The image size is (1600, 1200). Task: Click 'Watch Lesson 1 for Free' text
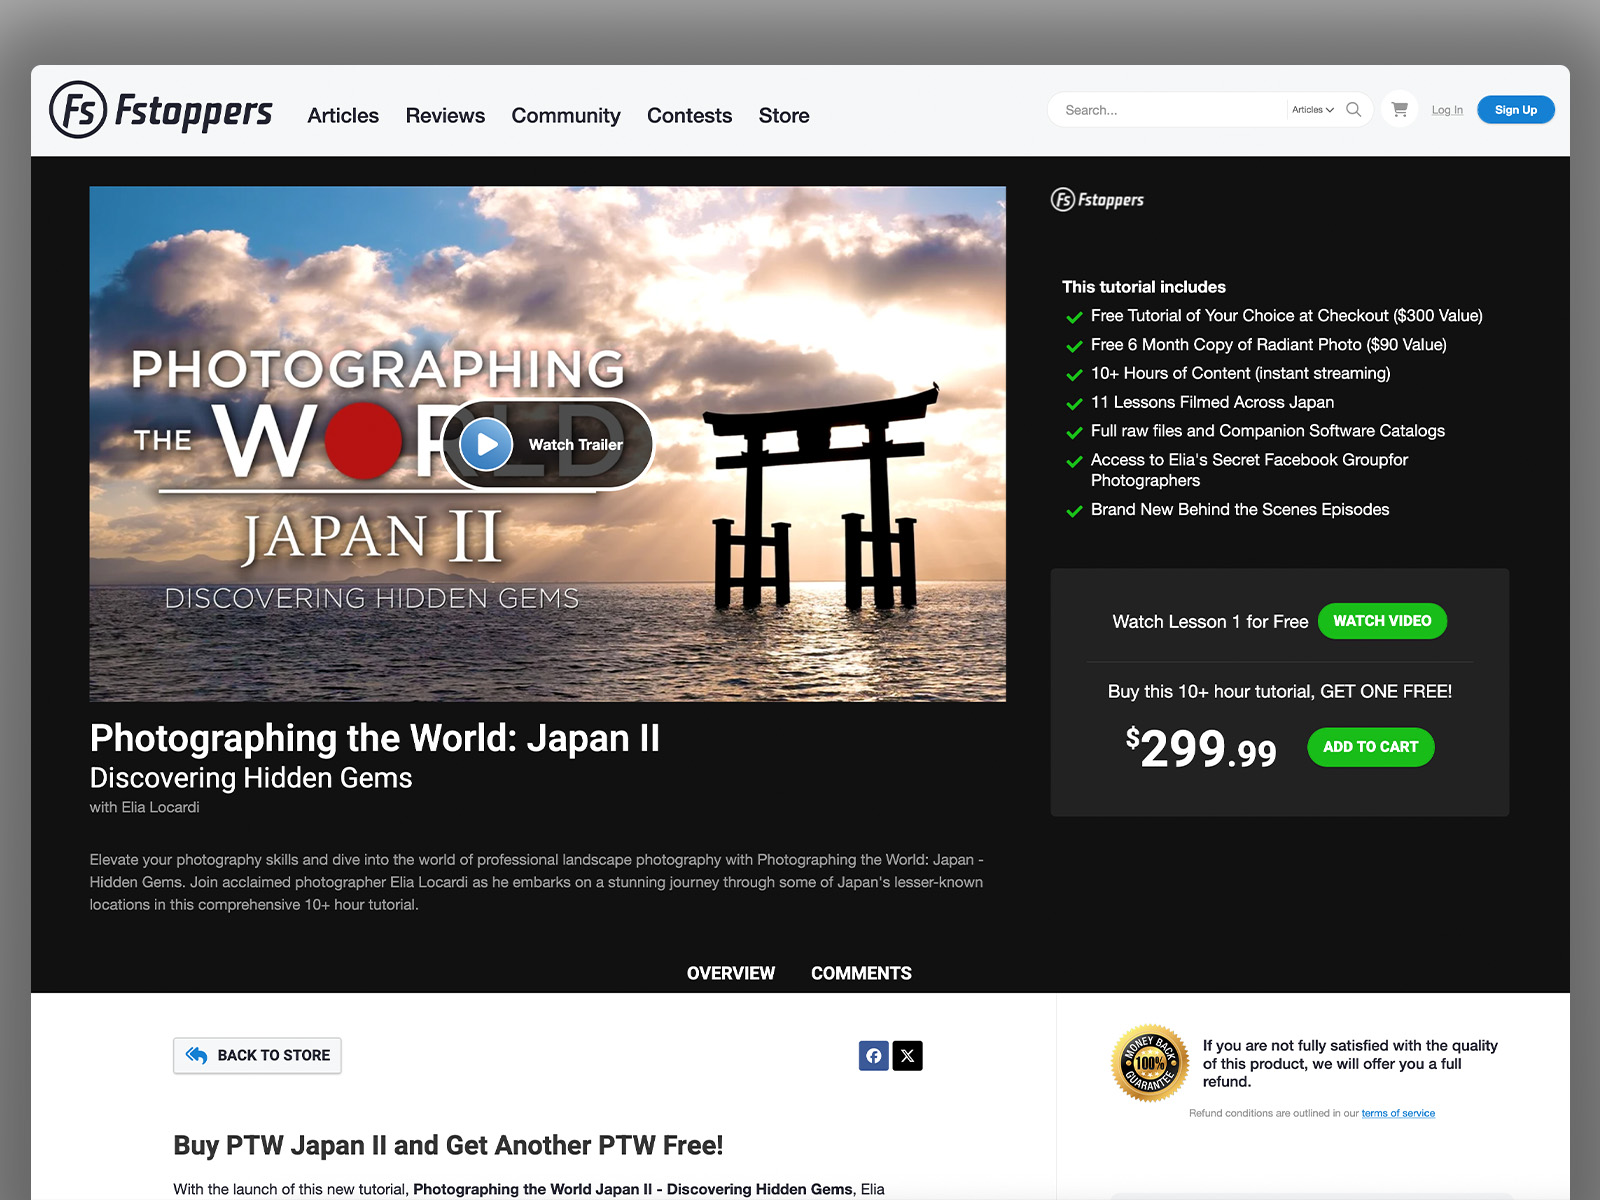point(1210,622)
